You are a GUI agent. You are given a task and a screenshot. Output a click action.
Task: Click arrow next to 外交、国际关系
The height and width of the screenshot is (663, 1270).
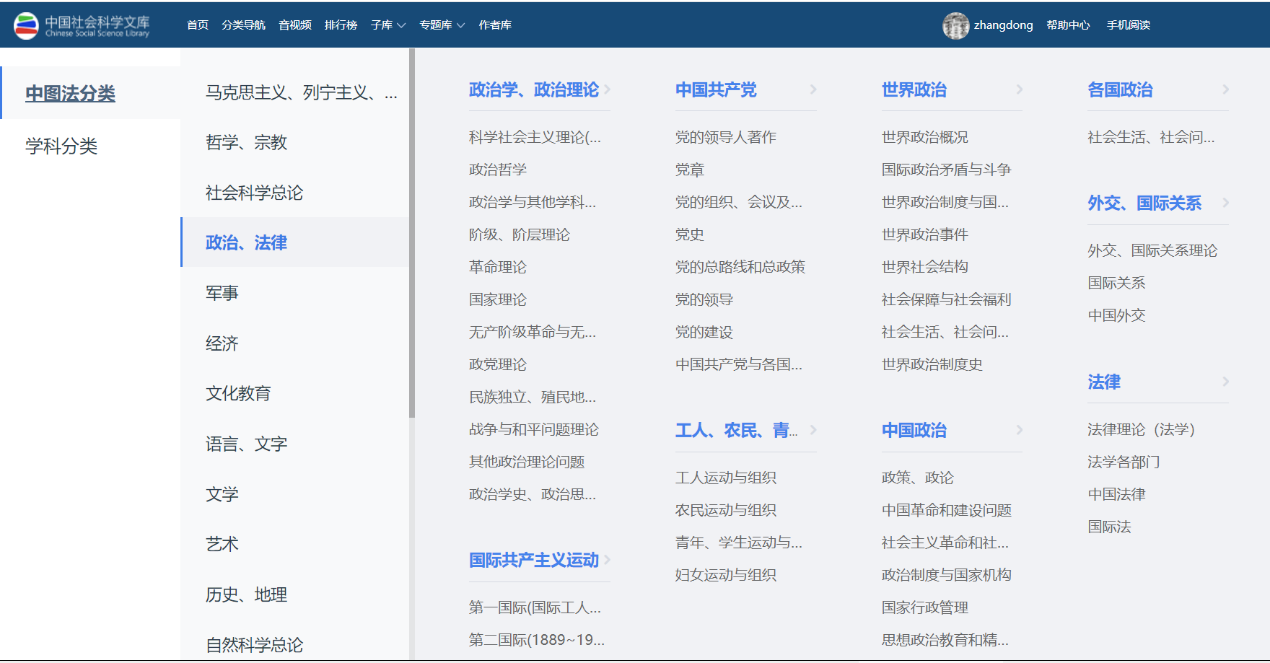(1225, 203)
